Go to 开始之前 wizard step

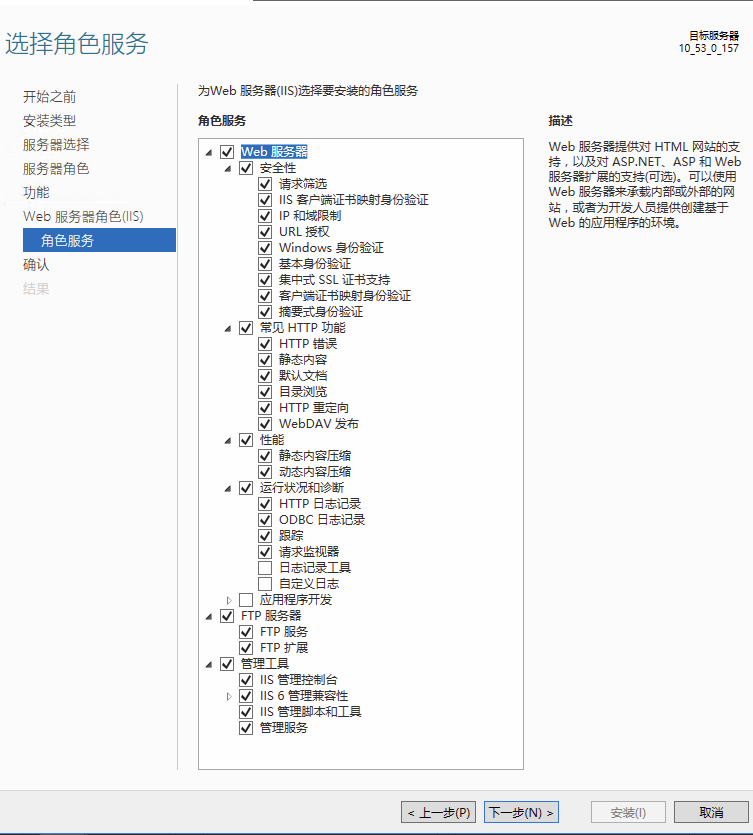coord(50,97)
